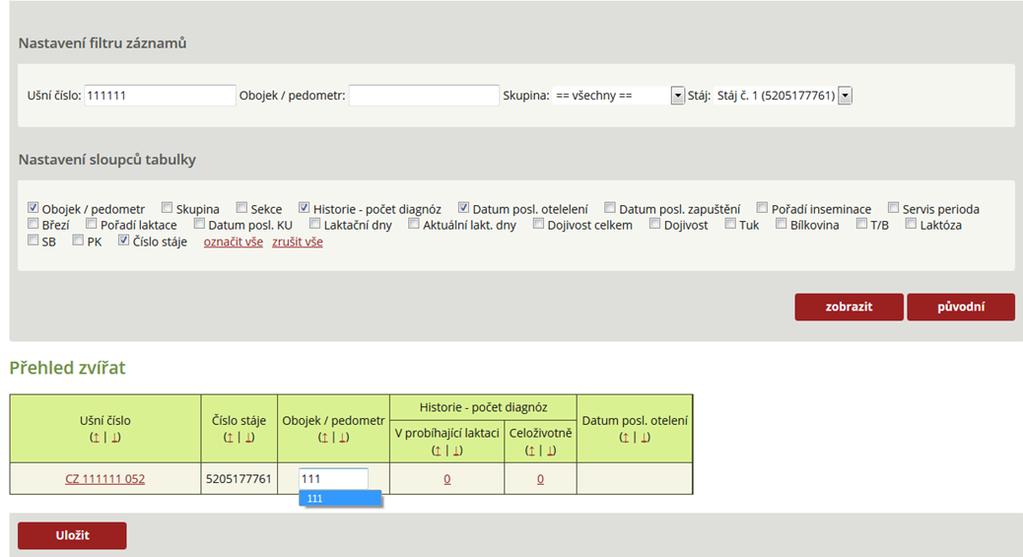Check Pořadí inseminace checkbox

762,207
